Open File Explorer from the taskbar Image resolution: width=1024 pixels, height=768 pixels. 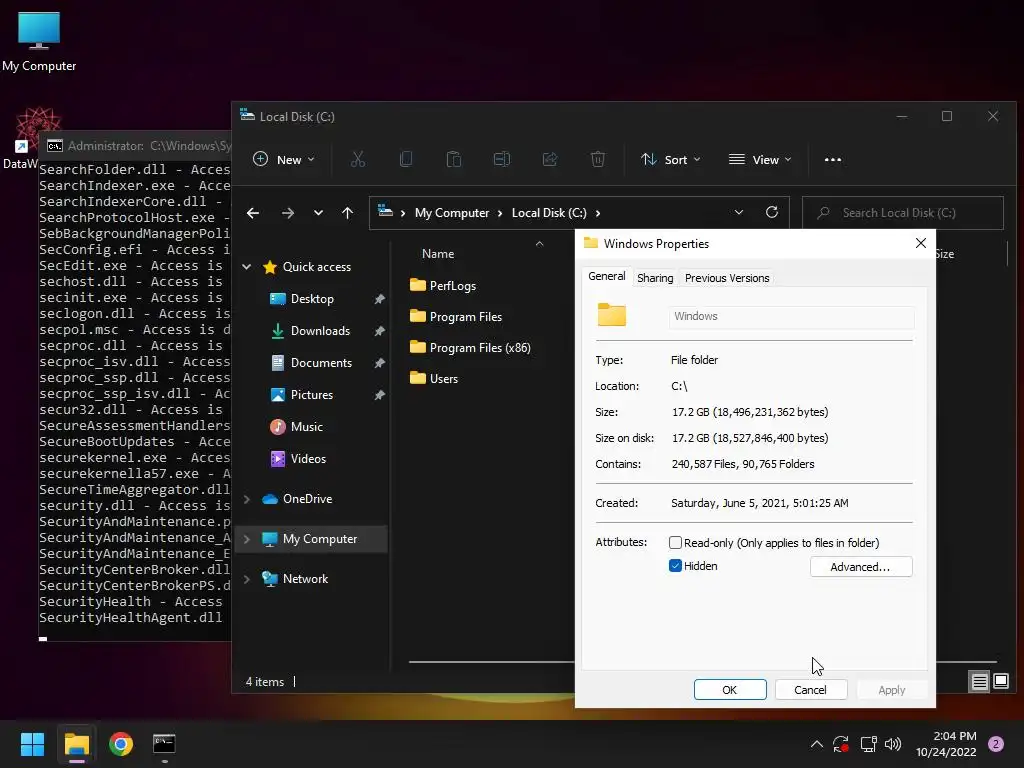(76, 744)
